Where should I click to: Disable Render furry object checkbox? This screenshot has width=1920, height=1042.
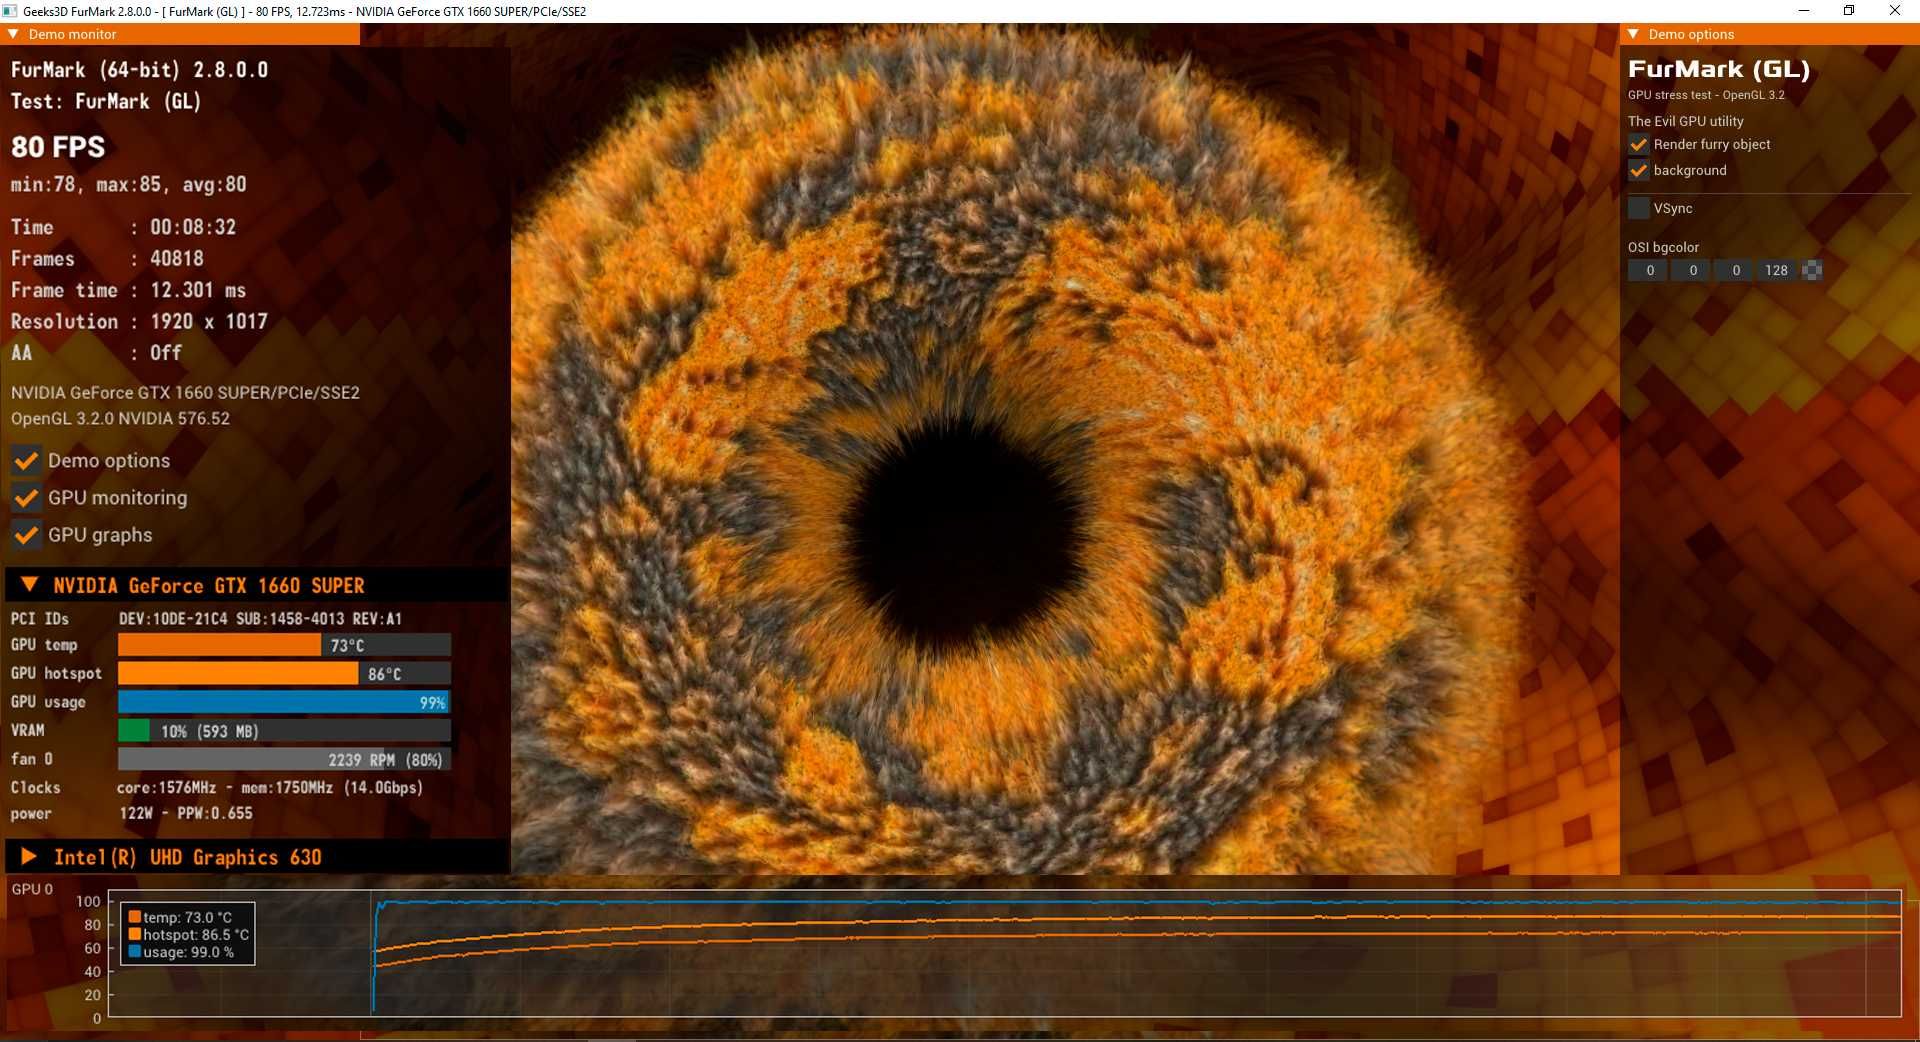pyautogui.click(x=1638, y=144)
